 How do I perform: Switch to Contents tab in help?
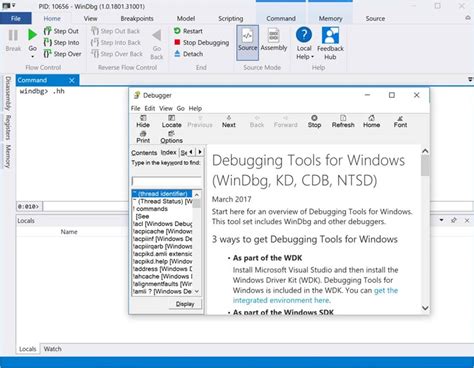(x=144, y=153)
